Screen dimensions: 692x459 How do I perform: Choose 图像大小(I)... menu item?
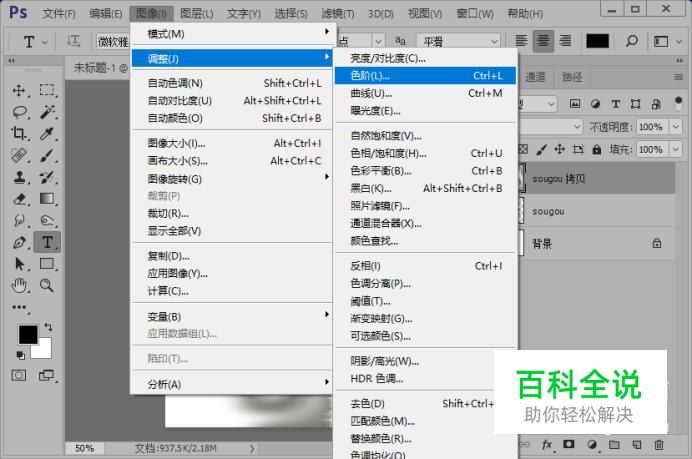(232, 143)
